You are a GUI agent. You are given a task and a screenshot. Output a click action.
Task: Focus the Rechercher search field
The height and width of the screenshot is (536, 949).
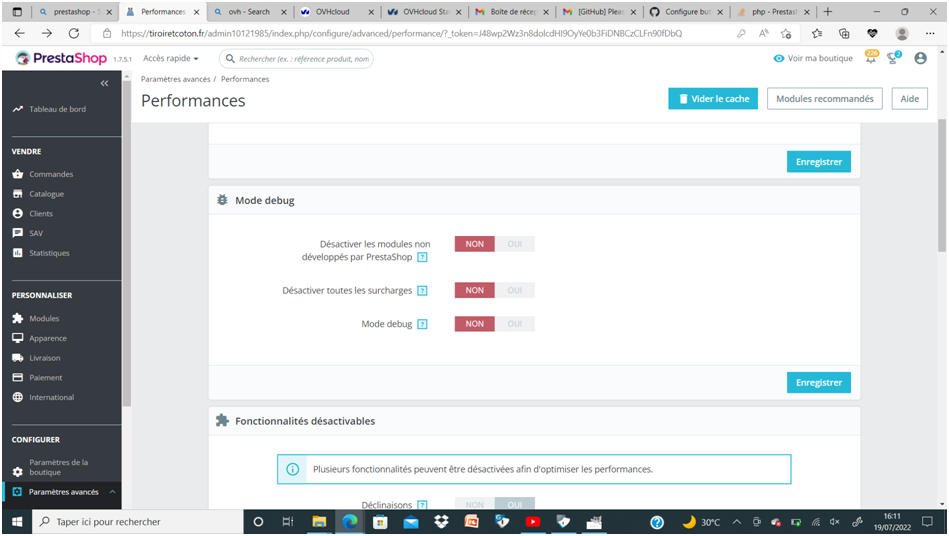[x=297, y=59]
